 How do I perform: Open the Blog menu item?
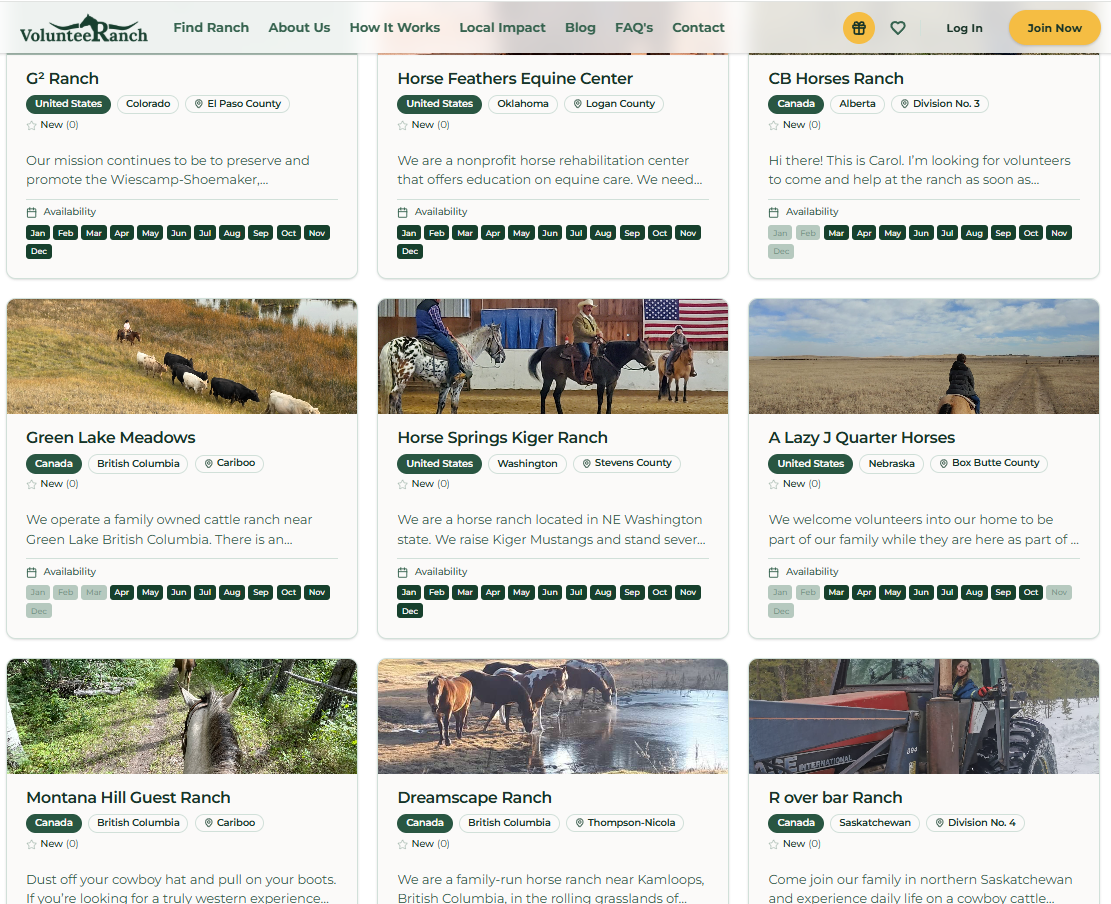580,28
